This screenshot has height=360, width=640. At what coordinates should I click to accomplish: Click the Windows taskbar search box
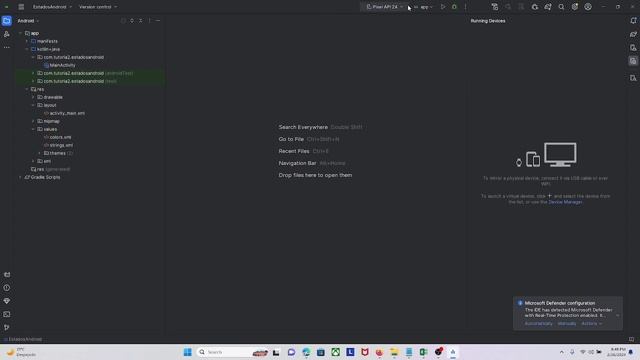(233, 352)
